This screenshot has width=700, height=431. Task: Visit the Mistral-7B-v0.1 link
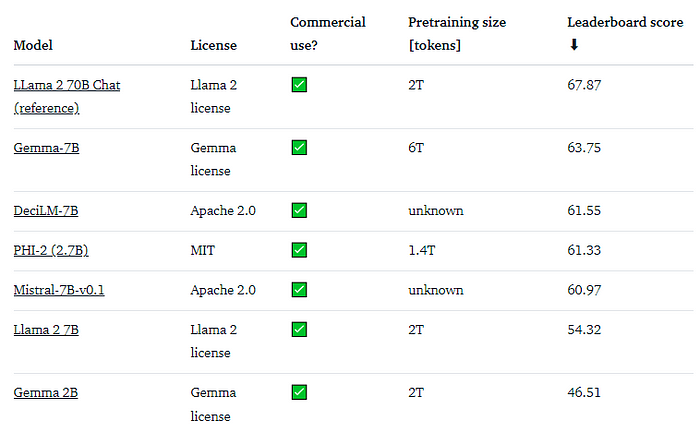(59, 290)
